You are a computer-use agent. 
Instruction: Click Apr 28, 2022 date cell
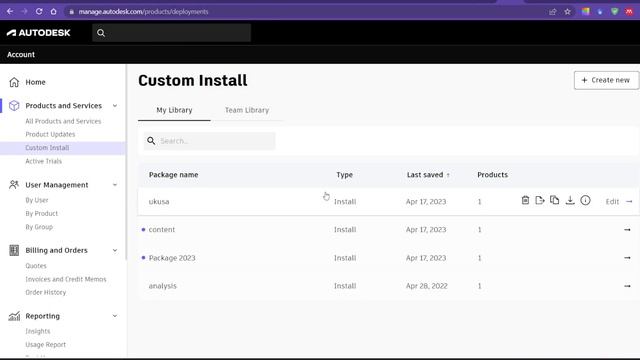427,286
